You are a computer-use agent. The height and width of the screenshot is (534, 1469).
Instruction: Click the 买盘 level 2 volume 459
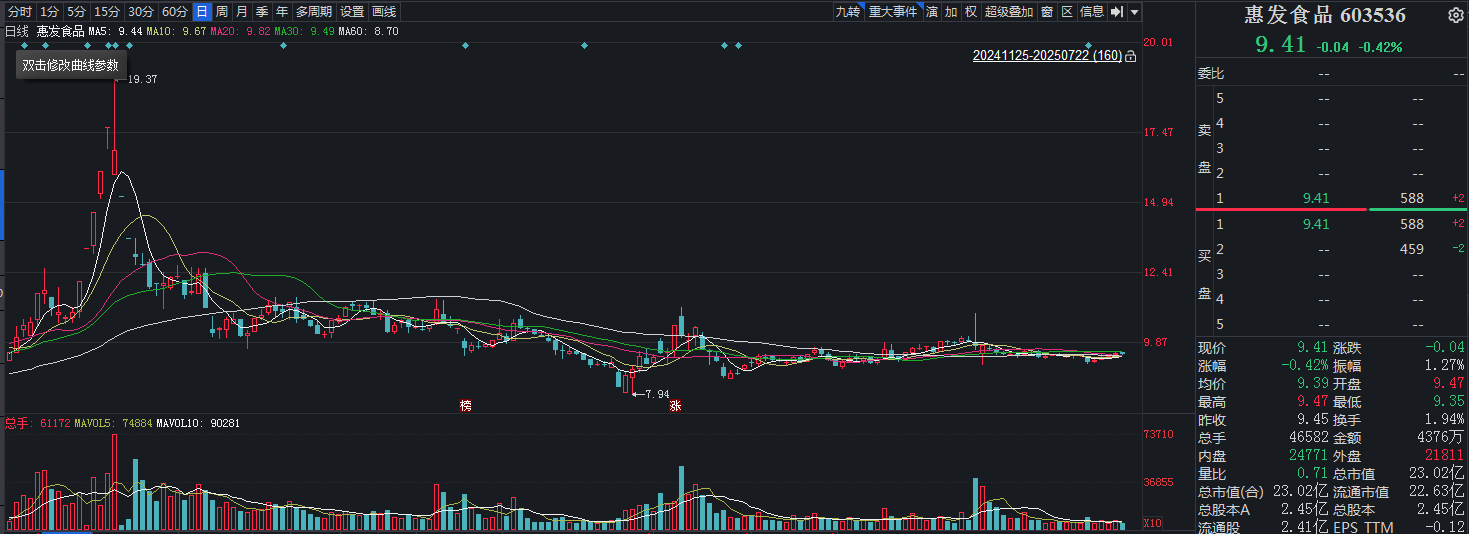1412,249
